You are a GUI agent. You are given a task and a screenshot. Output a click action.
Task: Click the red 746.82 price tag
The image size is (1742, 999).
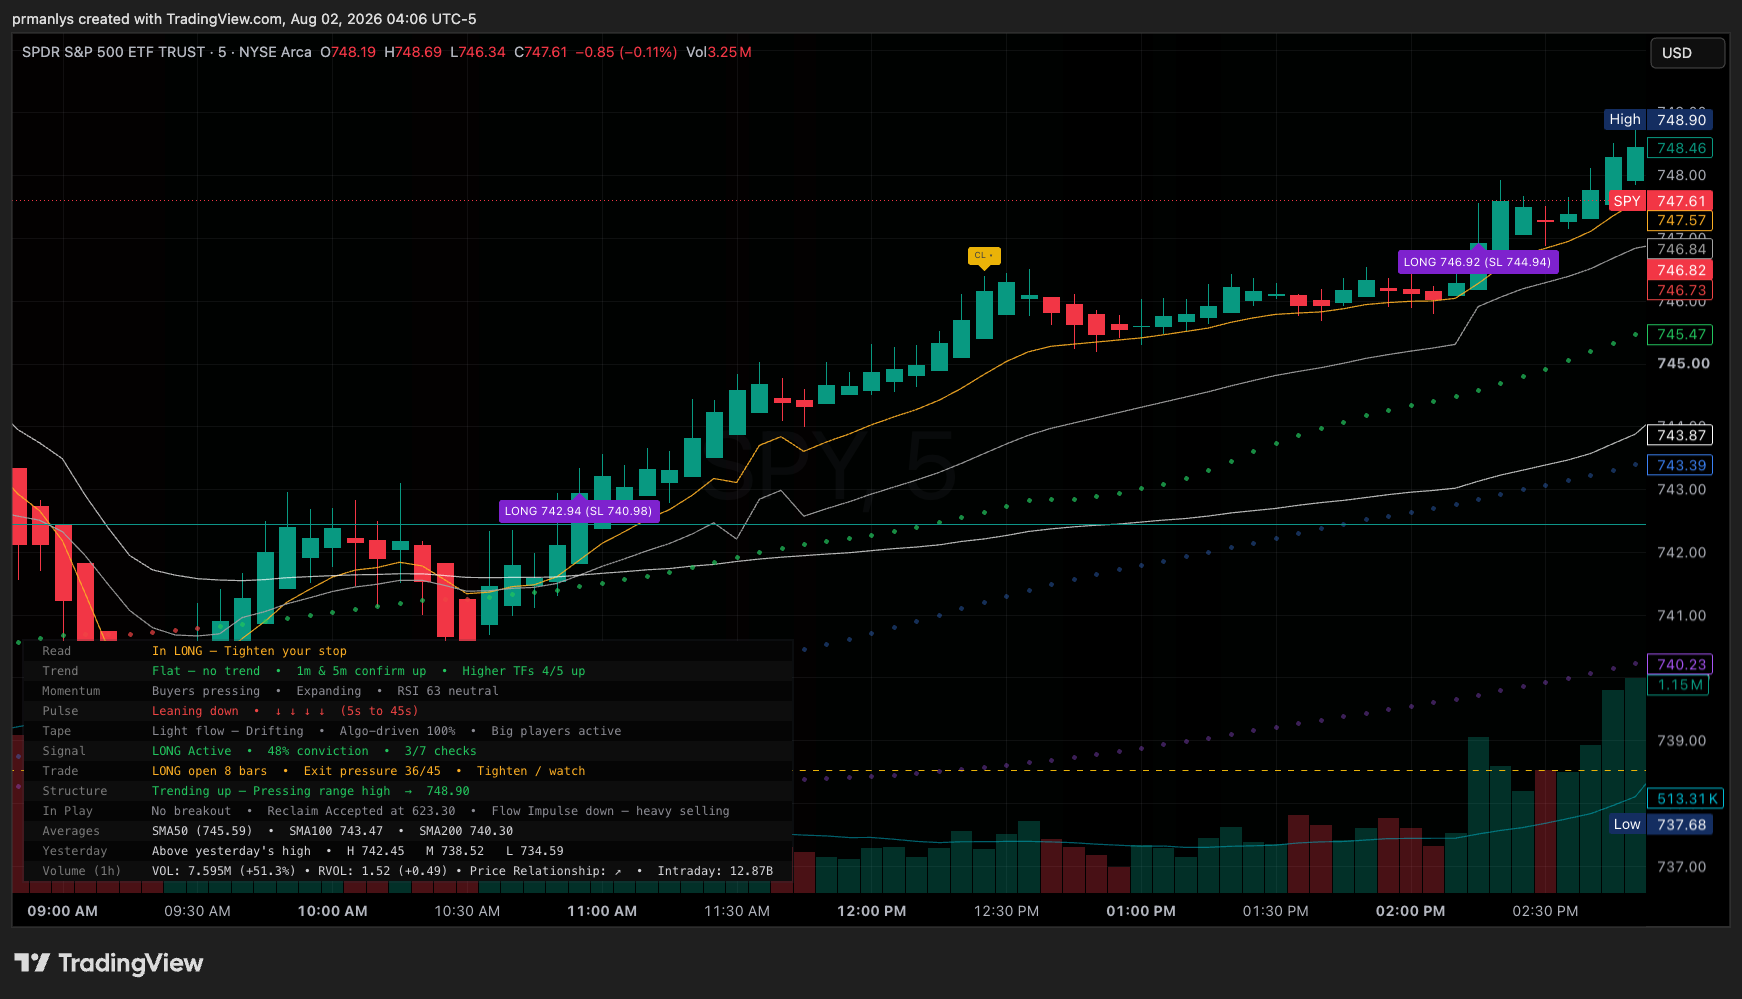click(1680, 270)
